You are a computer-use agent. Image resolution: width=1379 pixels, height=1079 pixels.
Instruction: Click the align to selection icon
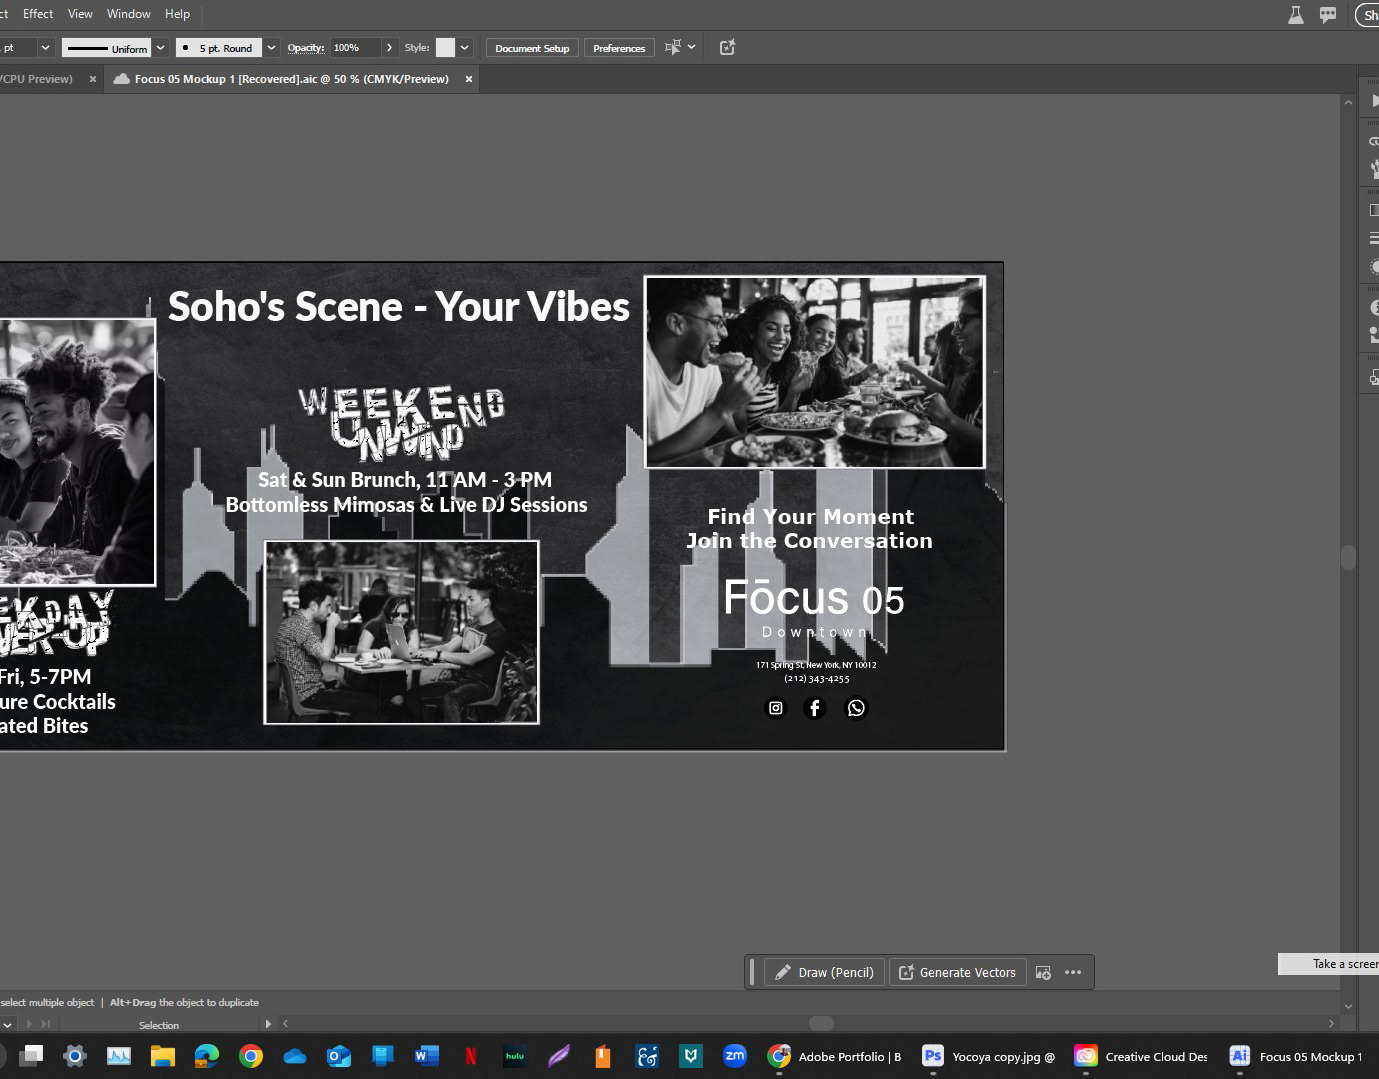point(673,47)
